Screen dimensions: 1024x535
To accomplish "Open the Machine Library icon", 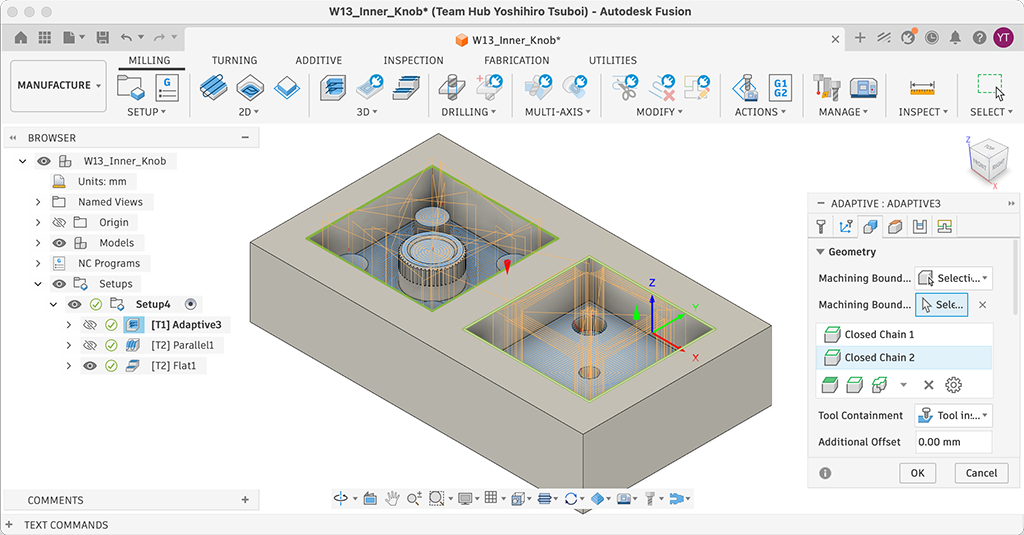I will click(863, 88).
